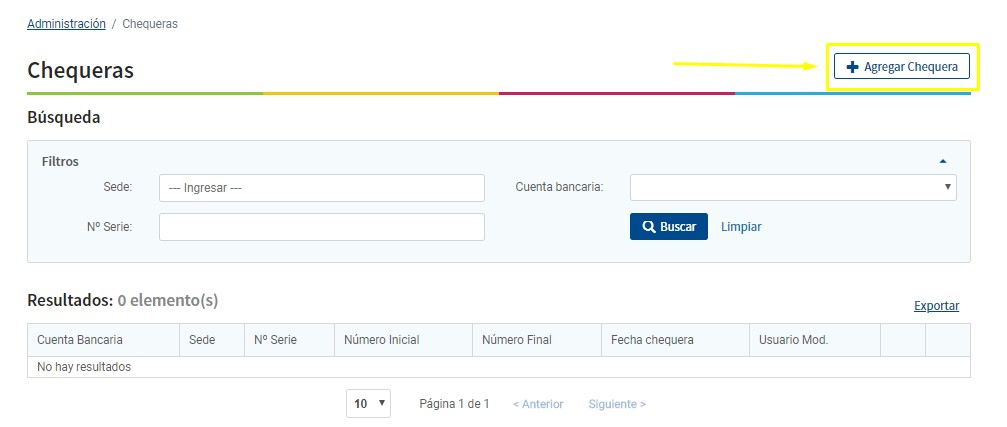The image size is (1007, 427).
Task: Open the Cuenta bancaria dropdown
Action: pyautogui.click(x=792, y=188)
